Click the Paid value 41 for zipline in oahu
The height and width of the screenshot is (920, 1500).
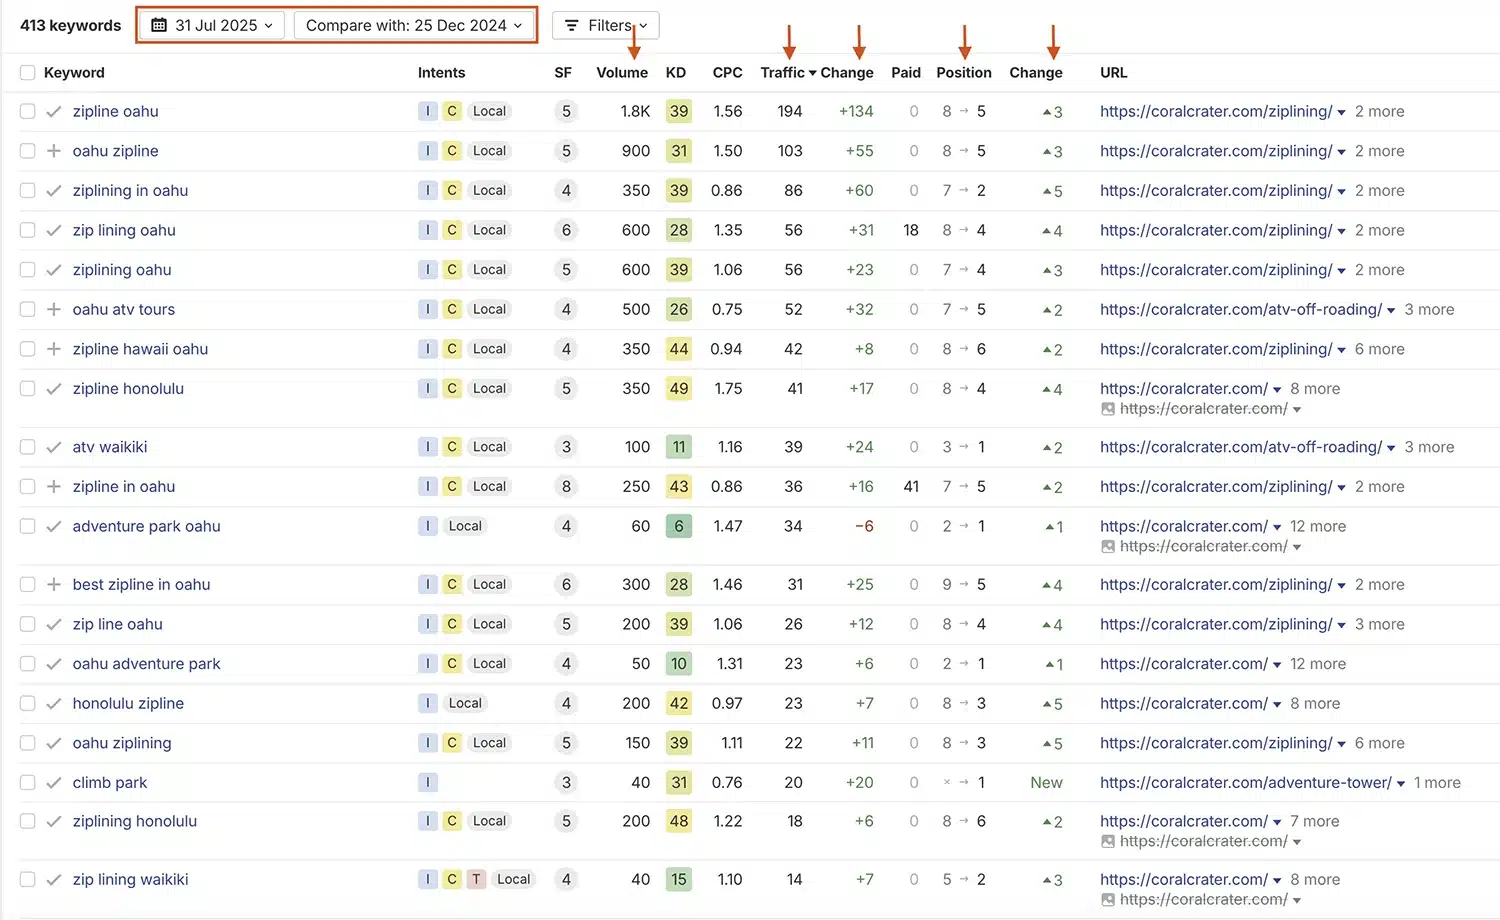[x=911, y=486]
